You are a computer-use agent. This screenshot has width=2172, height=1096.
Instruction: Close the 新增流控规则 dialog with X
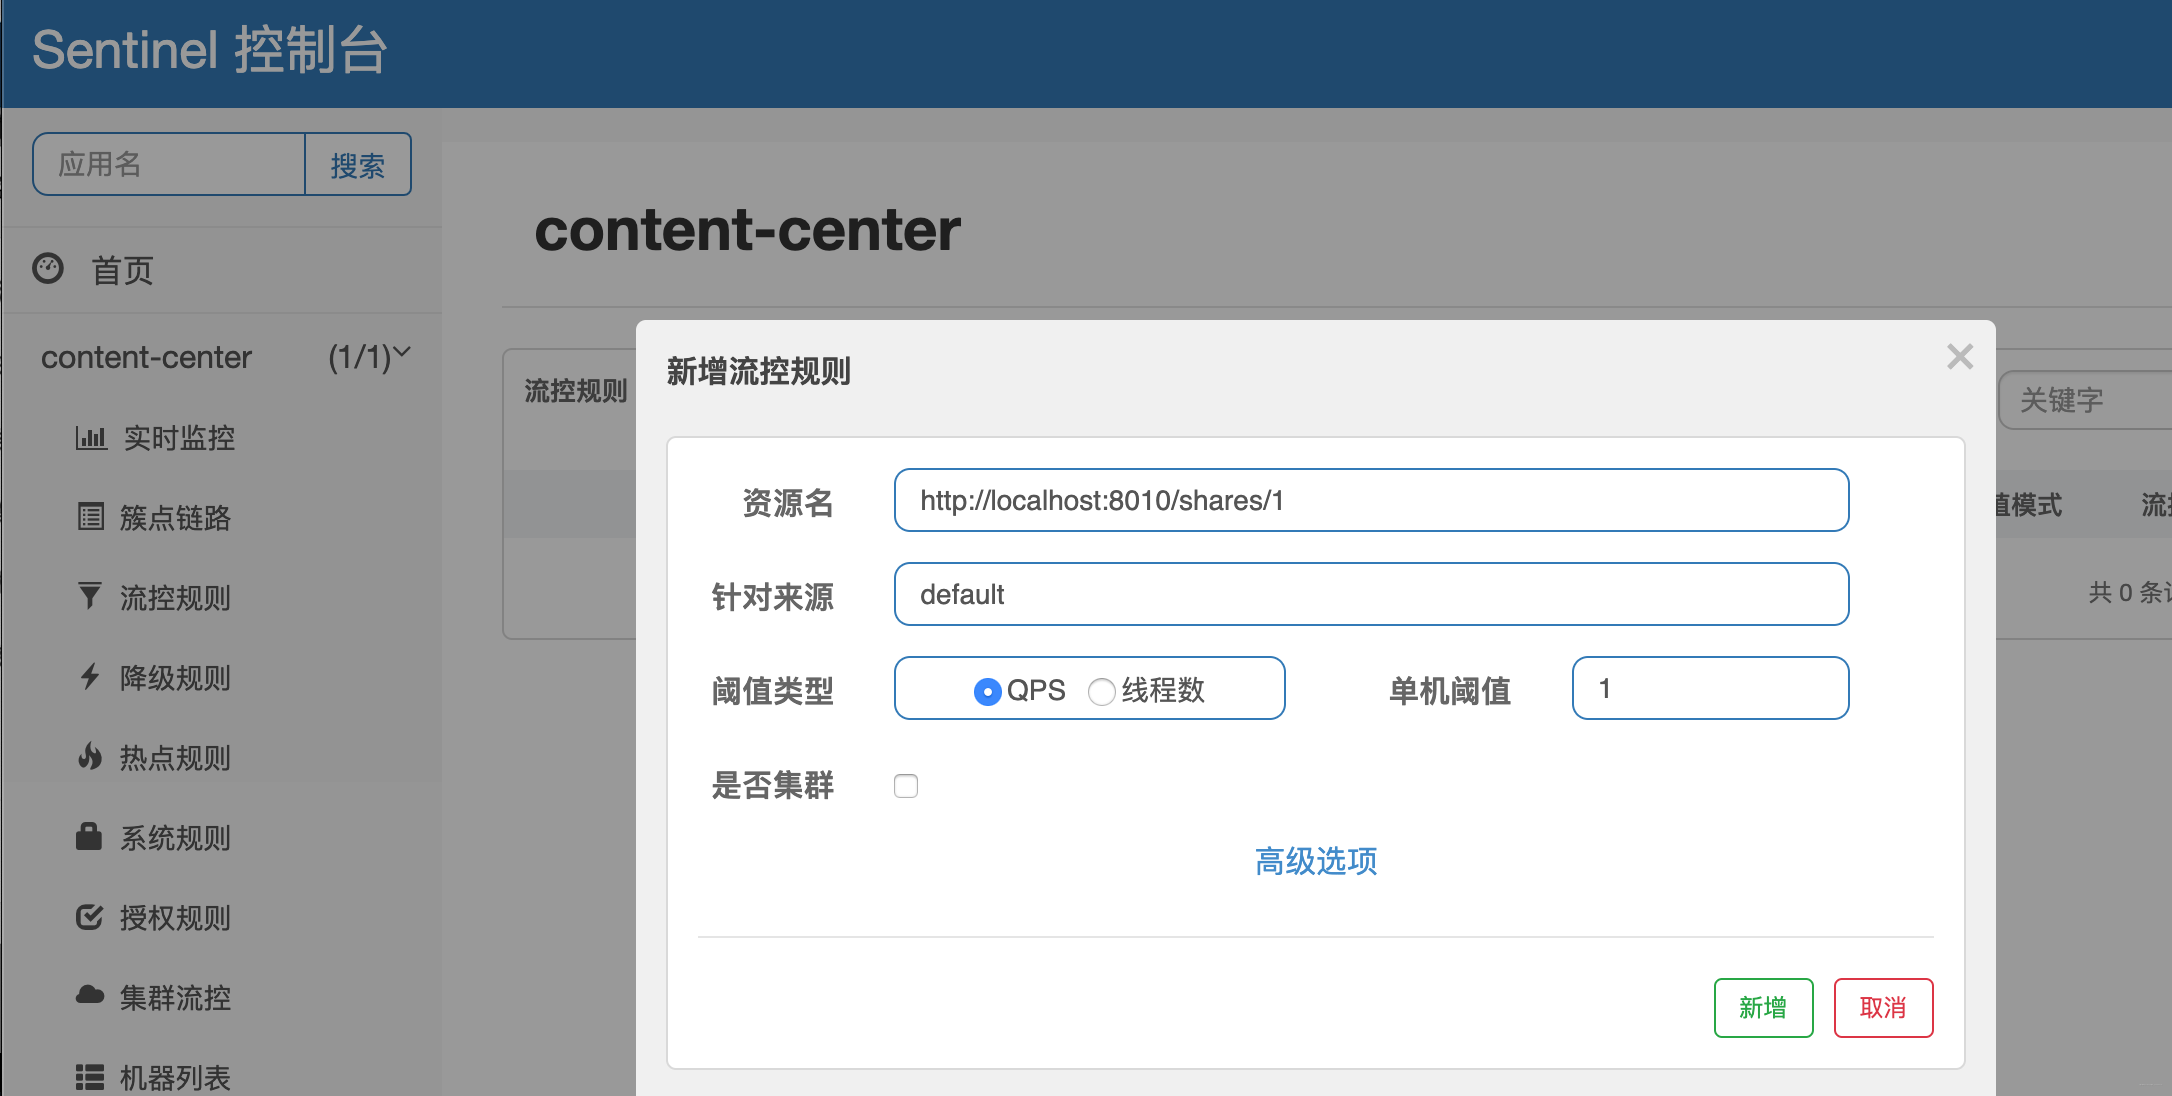point(1960,356)
